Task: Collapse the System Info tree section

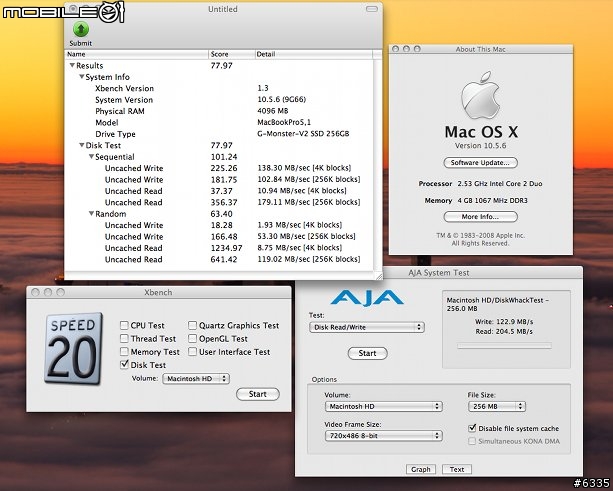Action: click(82, 77)
